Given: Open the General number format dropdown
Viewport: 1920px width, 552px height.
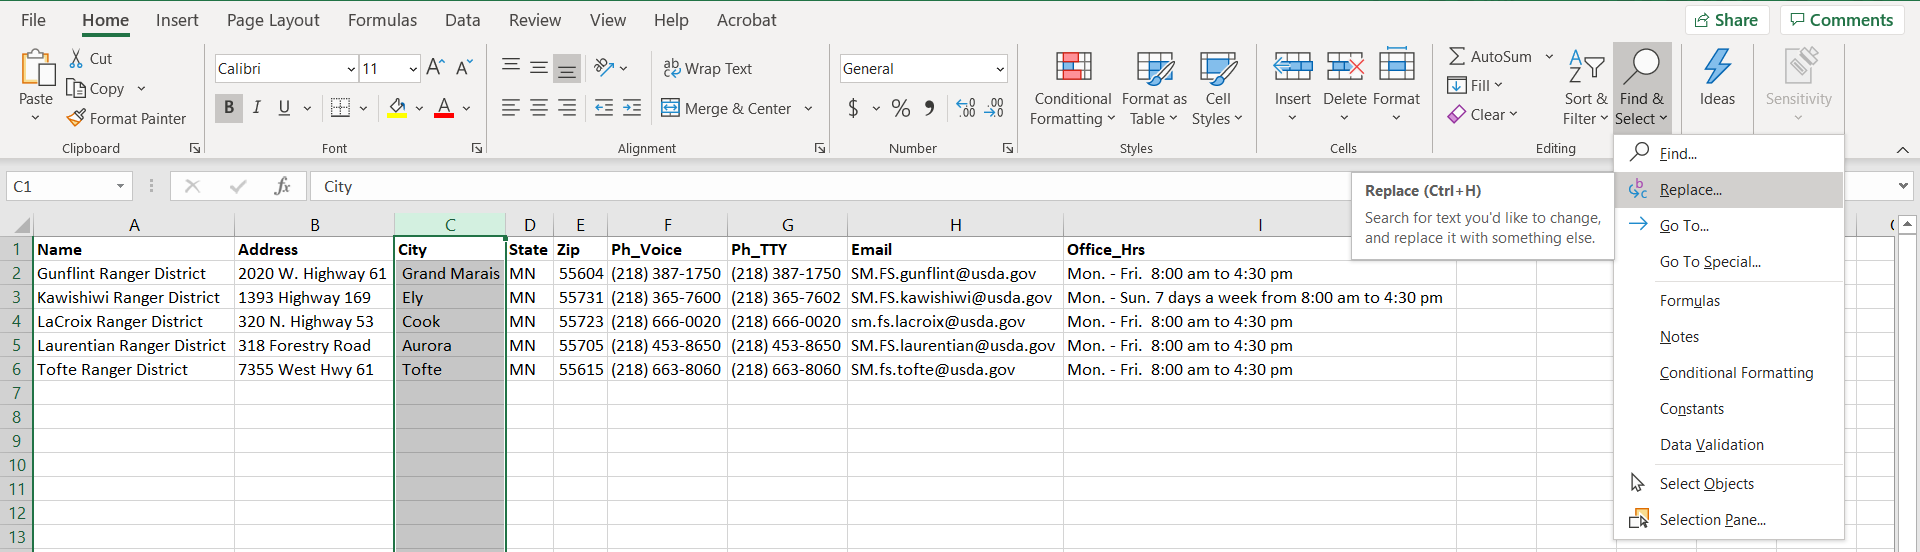Looking at the screenshot, I should coord(999,69).
